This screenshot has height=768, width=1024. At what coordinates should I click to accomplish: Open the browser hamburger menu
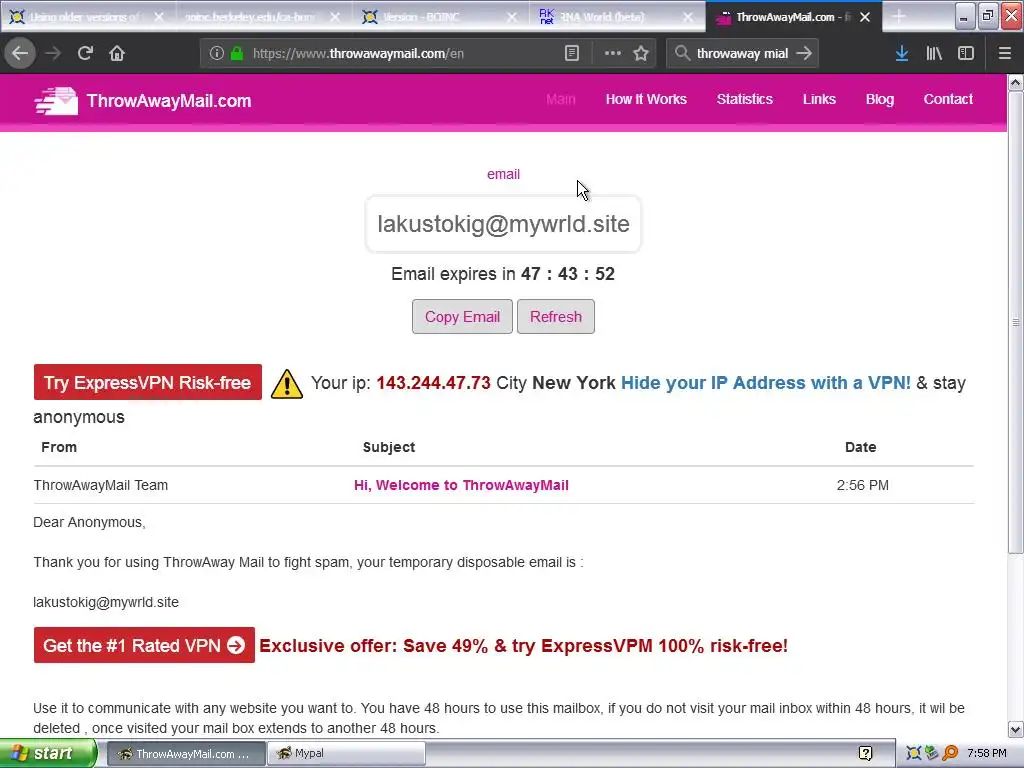click(x=1004, y=54)
